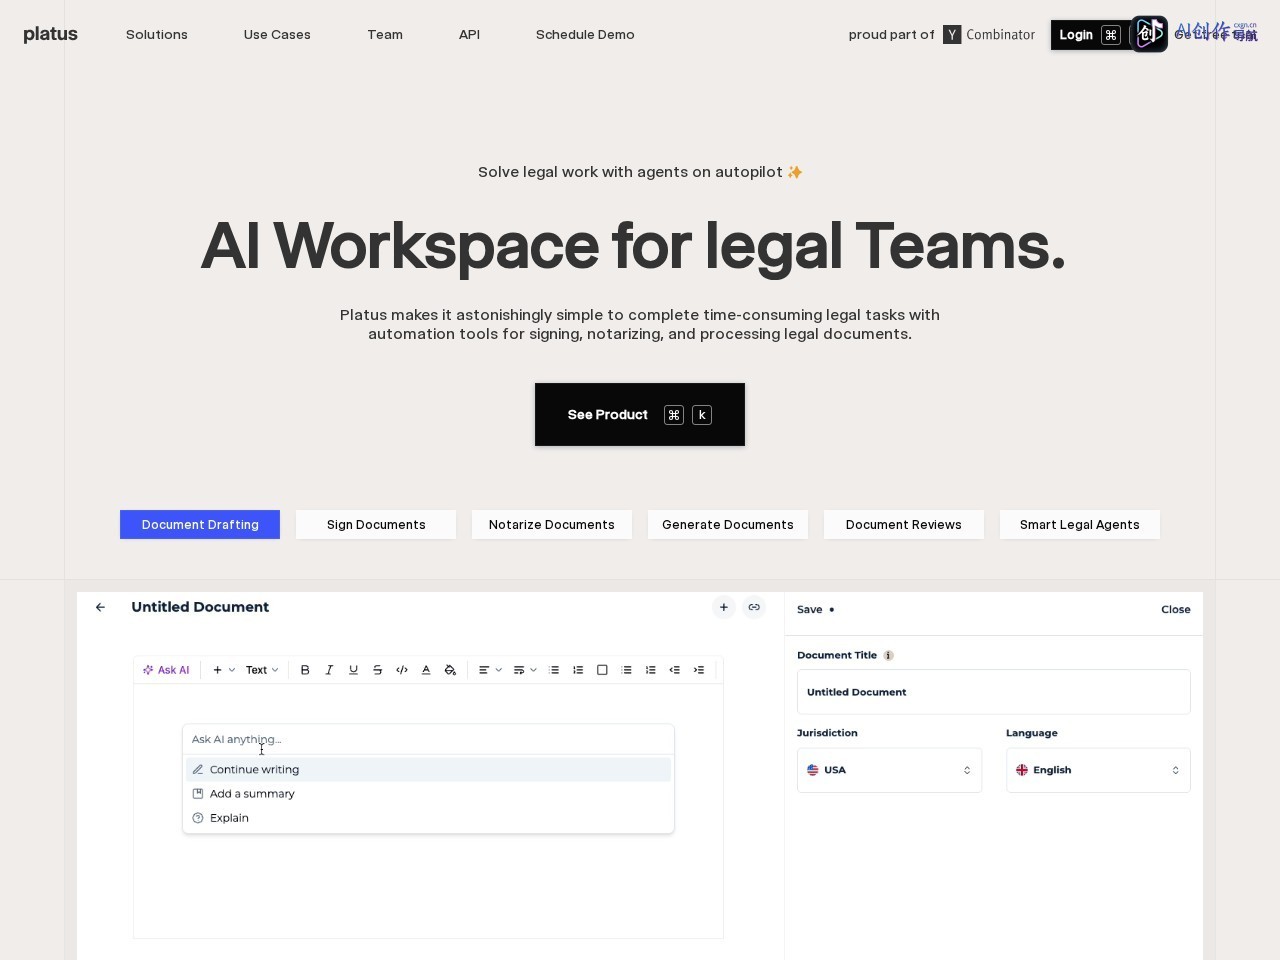Screen dimensions: 1280x960
Task: Switch to Sign Documents tab
Action: tap(376, 525)
